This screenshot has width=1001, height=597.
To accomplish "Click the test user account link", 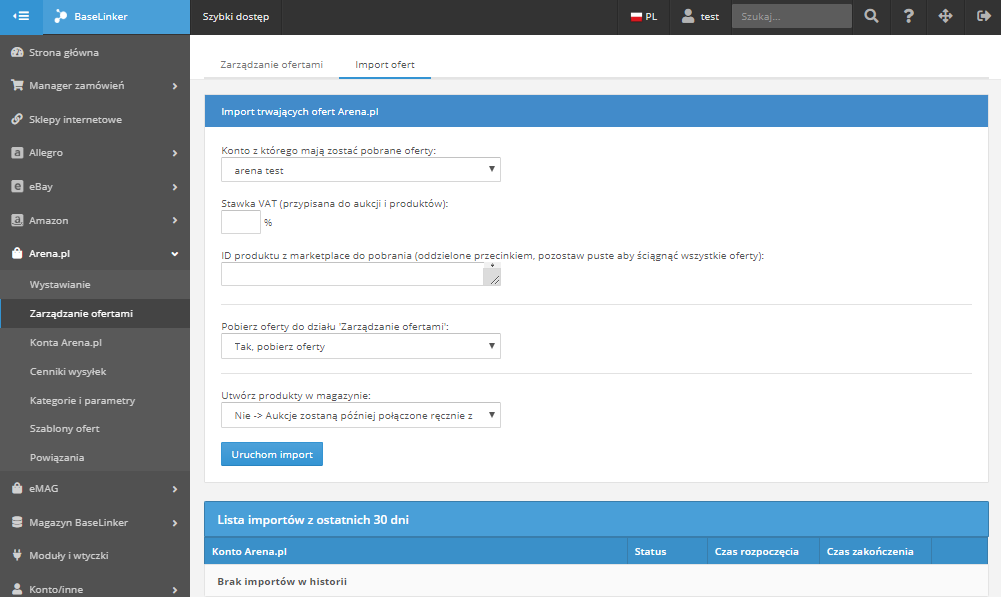I will pos(700,17).
